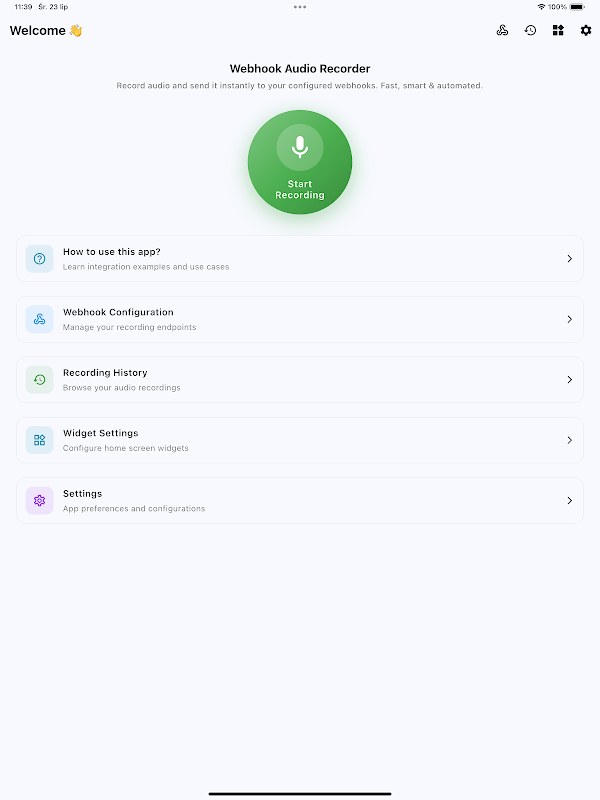Expand chevron on Webhook Configuration row
Viewport: 600px width, 800px height.
click(x=570, y=319)
